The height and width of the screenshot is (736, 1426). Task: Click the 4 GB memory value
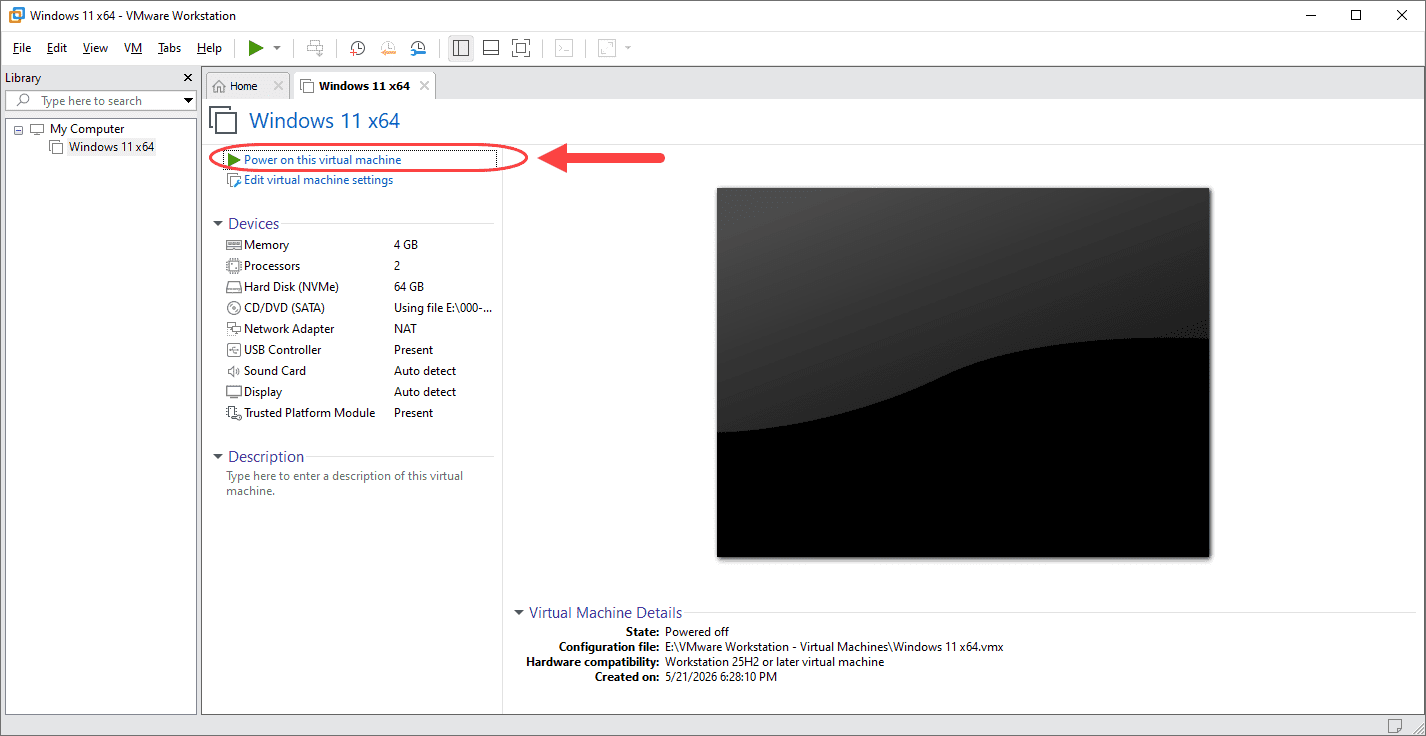point(406,245)
